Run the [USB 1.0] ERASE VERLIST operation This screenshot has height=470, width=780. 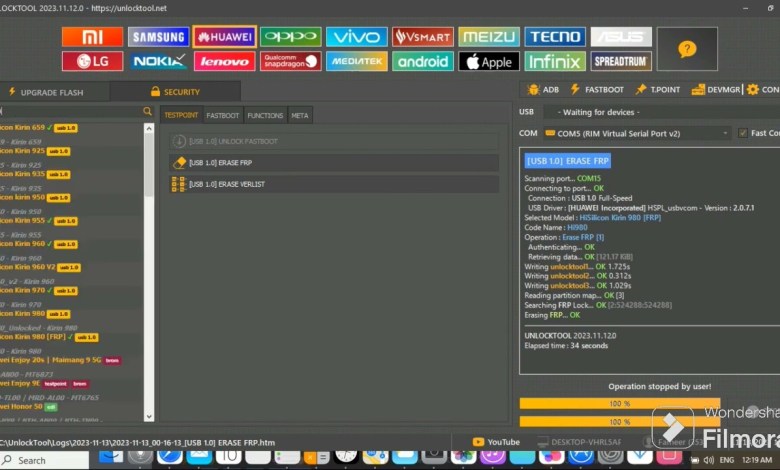[335, 184]
